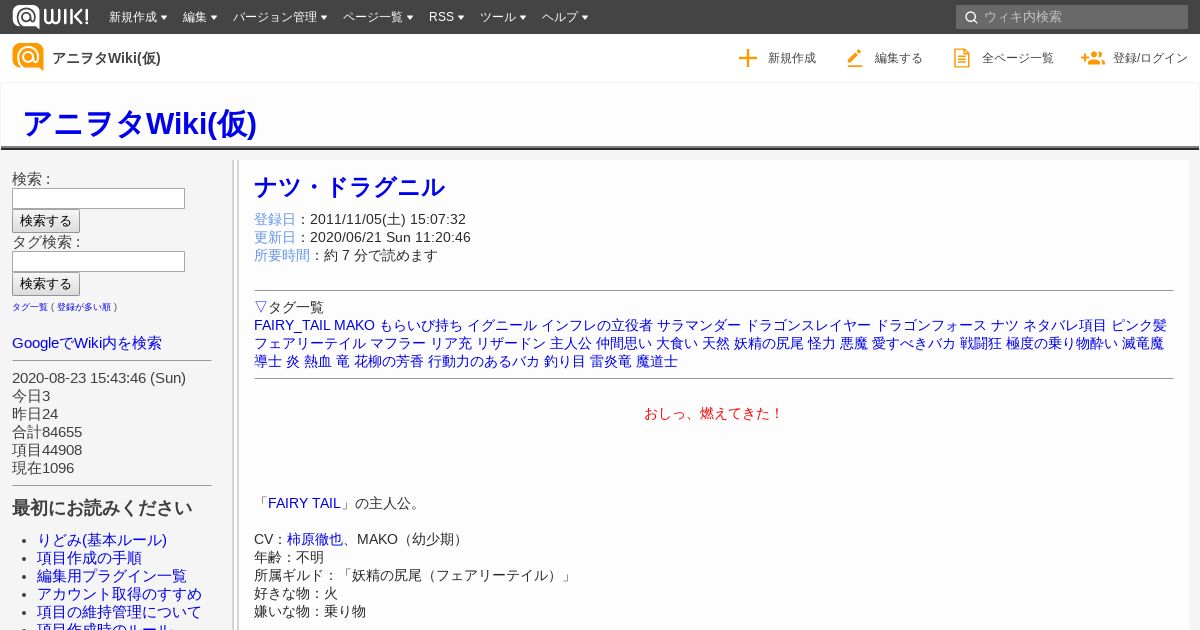This screenshot has height=630, width=1200.
Task: Click the ▽タグ一覧 heading text
Action: [x=289, y=307]
